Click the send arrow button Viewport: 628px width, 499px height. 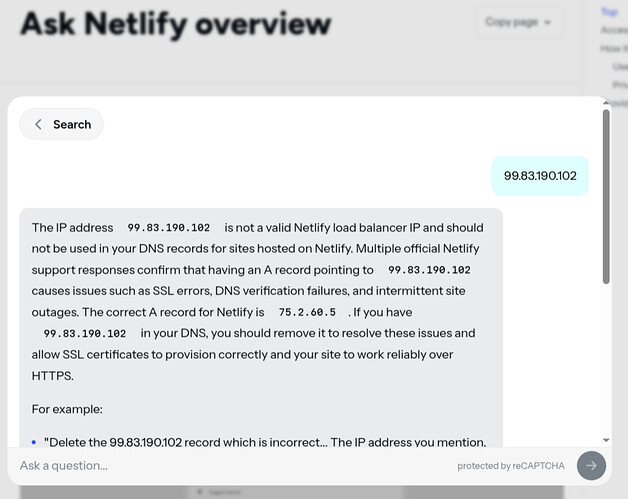click(x=591, y=465)
